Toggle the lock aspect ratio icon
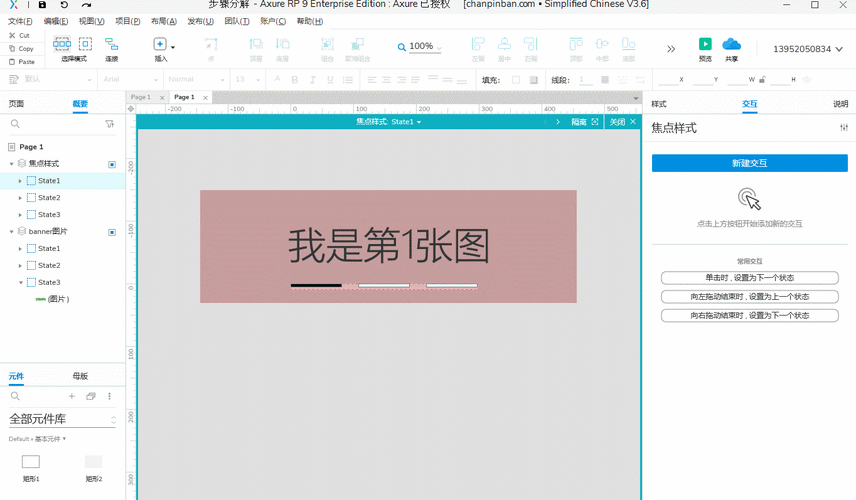856x500 pixels. pos(763,80)
